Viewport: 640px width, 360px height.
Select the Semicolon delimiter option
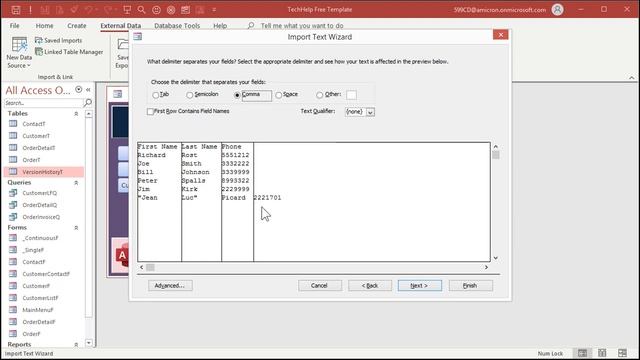[x=189, y=95]
